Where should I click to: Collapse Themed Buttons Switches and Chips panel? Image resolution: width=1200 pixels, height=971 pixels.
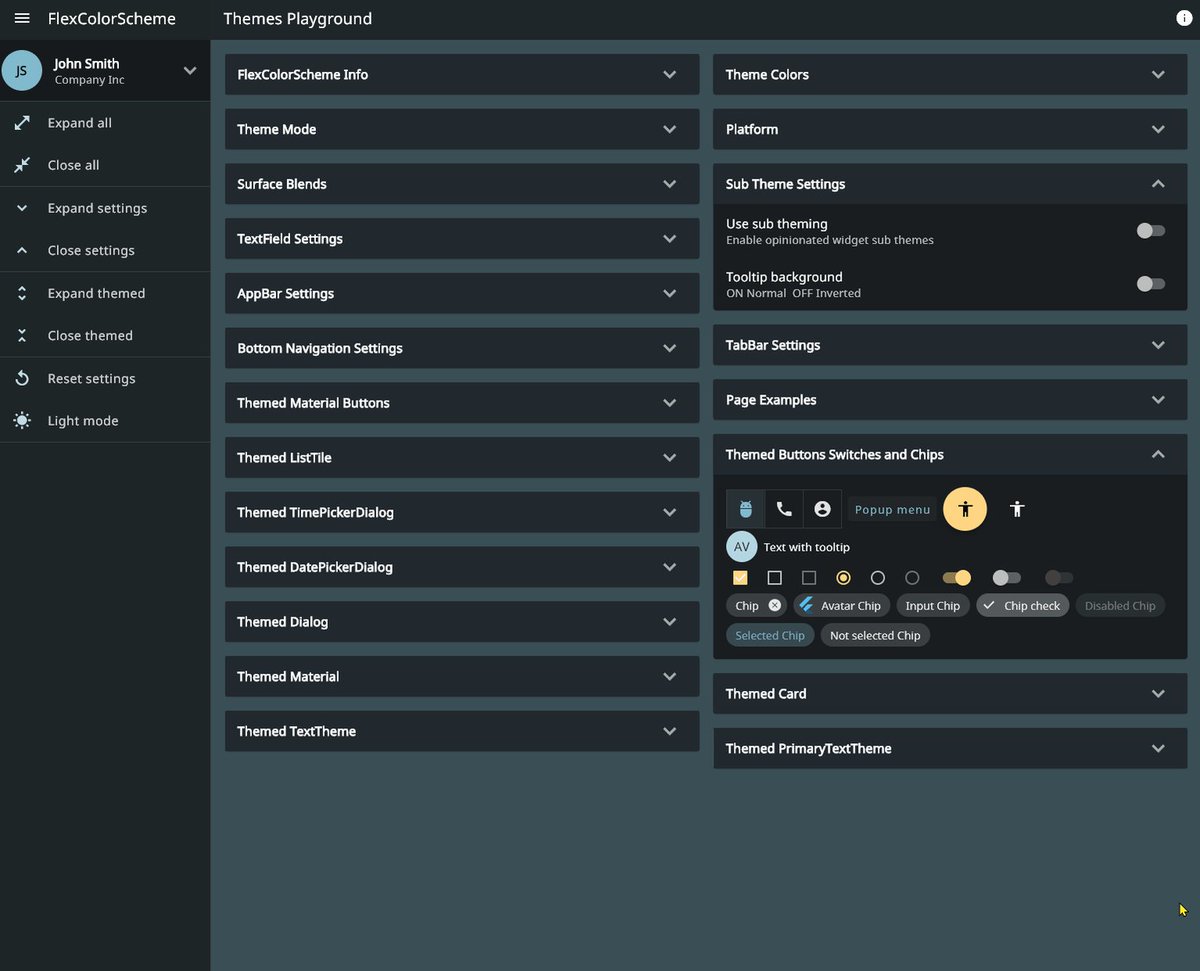950,455
